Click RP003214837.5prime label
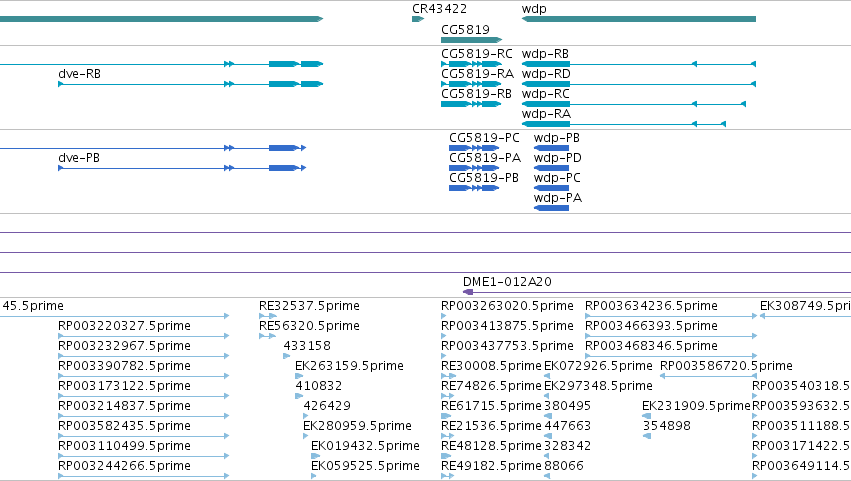Screen dimensions: 851x481 [x=124, y=406]
